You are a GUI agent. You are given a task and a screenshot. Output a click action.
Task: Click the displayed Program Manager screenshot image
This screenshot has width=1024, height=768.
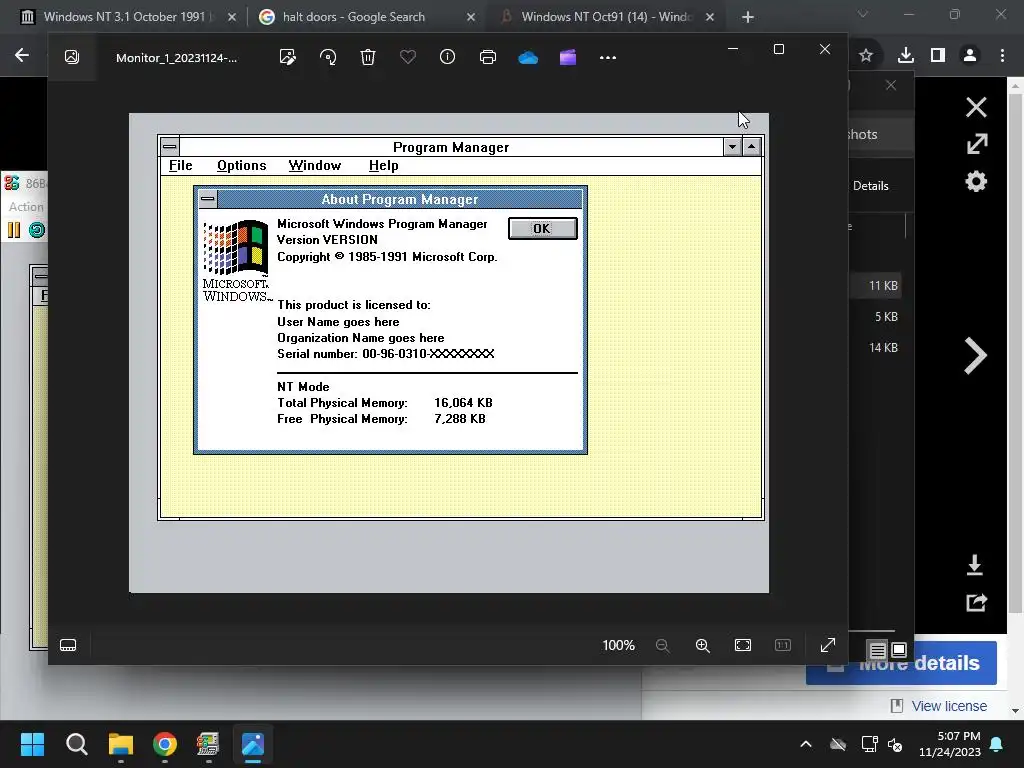[x=449, y=353]
